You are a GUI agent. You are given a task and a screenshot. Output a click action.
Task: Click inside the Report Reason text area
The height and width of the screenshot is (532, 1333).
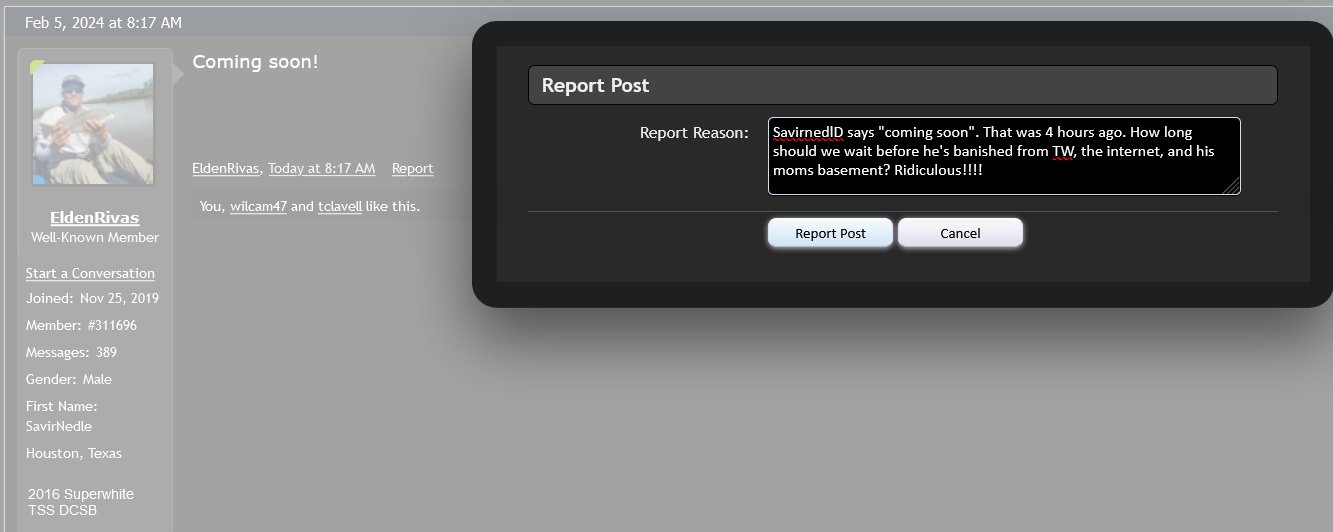pyautogui.click(x=1004, y=156)
